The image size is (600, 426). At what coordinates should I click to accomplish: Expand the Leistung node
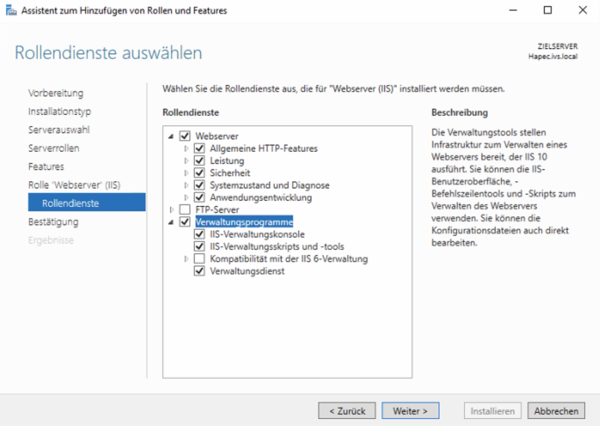186,160
